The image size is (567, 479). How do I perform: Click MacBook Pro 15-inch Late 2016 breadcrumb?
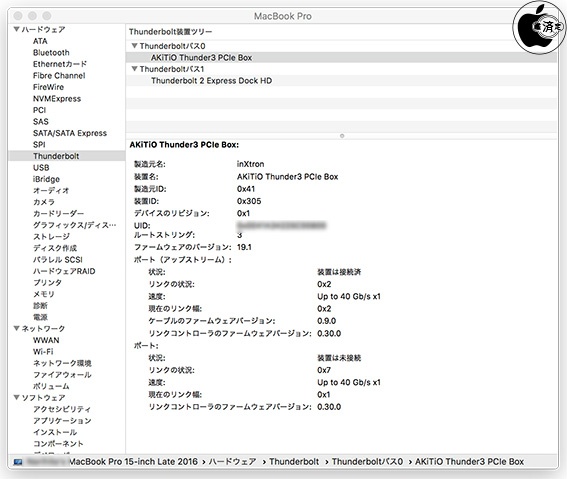click(x=133, y=462)
